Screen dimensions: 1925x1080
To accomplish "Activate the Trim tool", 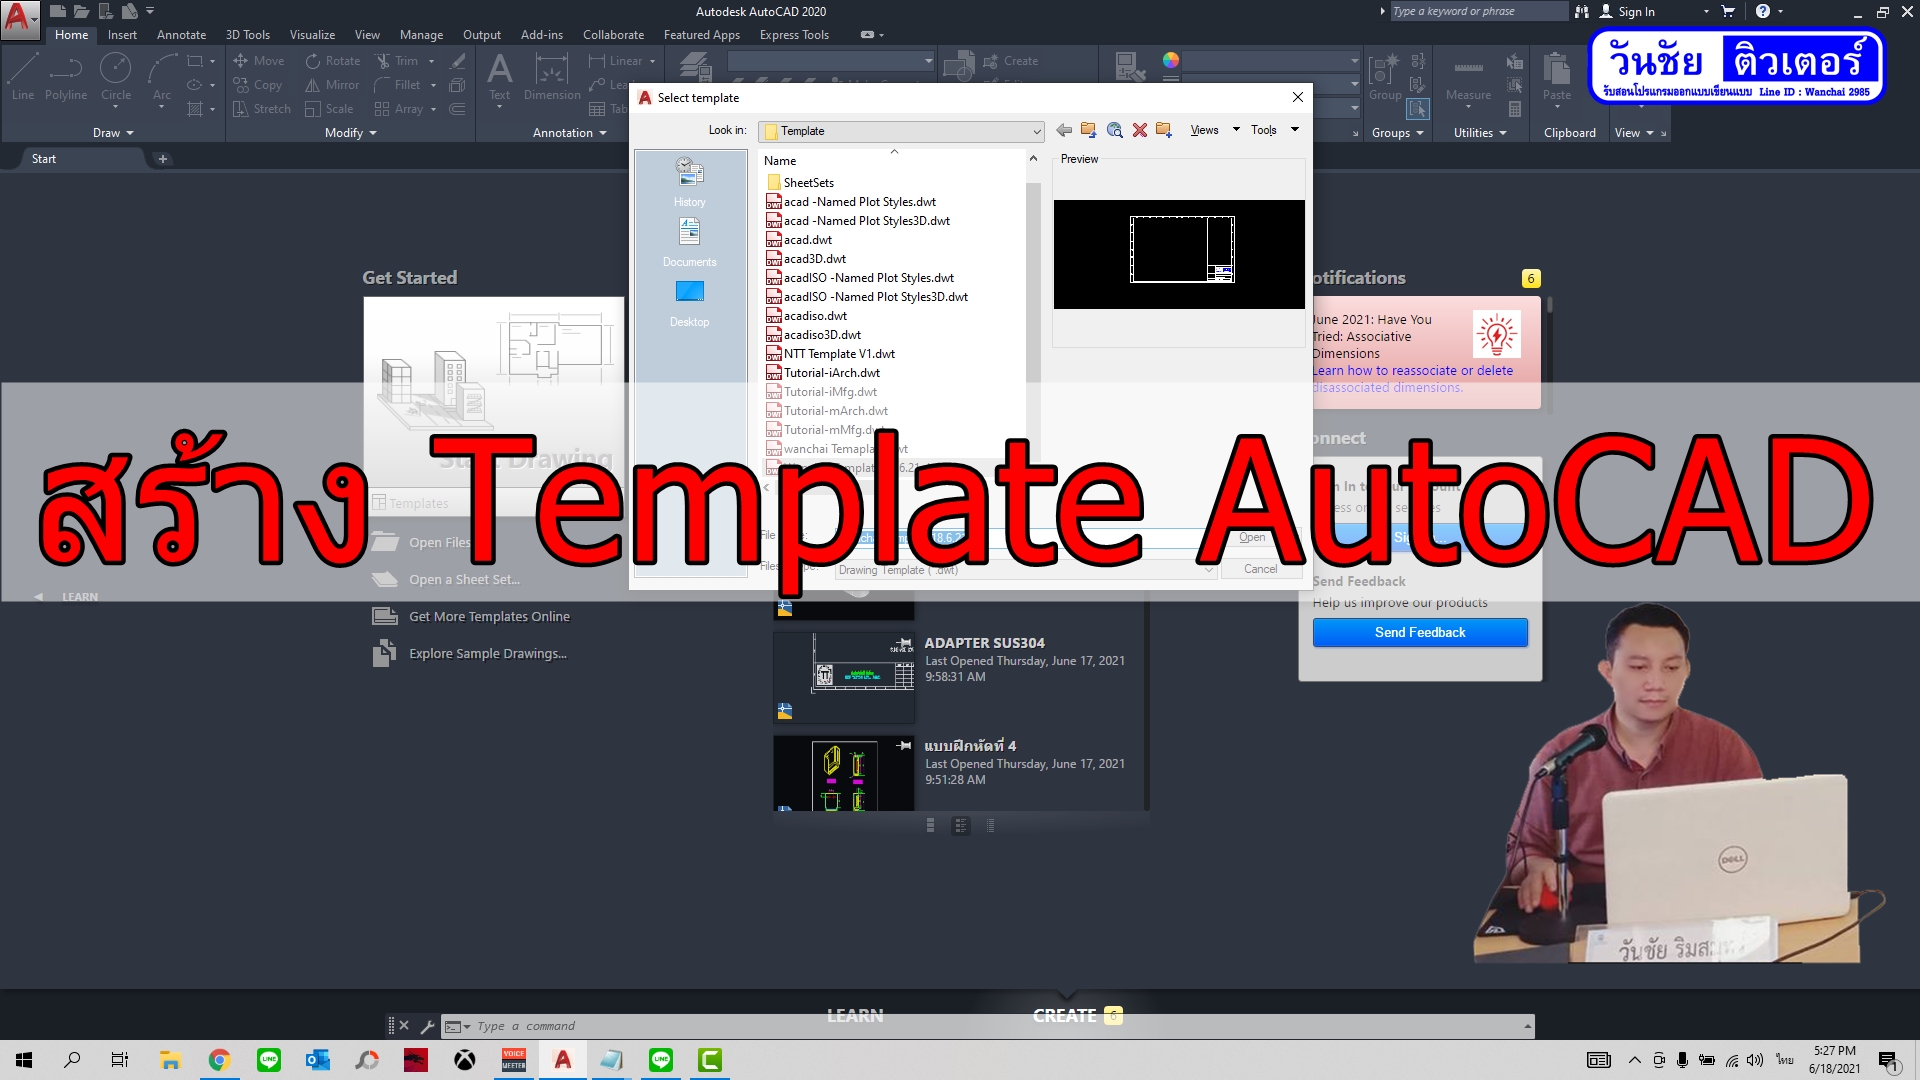I will [x=397, y=61].
